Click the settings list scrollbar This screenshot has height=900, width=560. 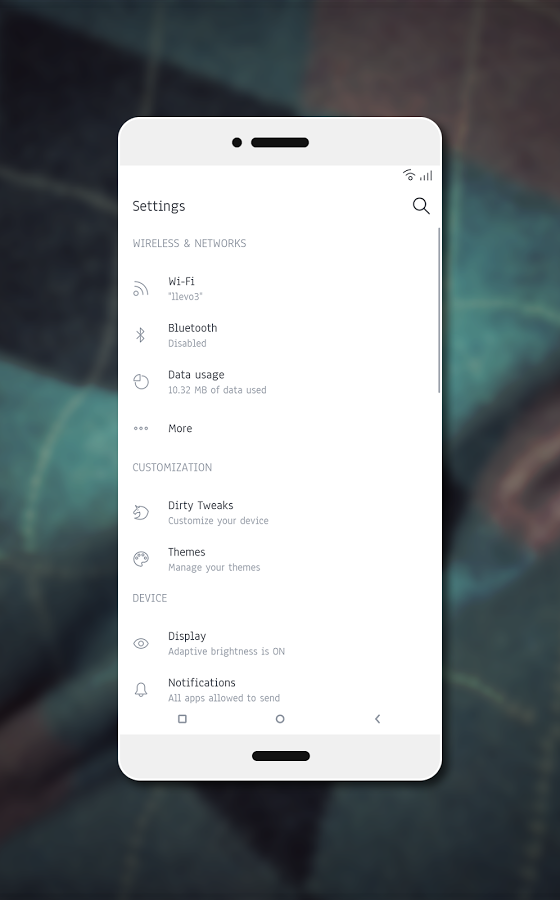[439, 310]
